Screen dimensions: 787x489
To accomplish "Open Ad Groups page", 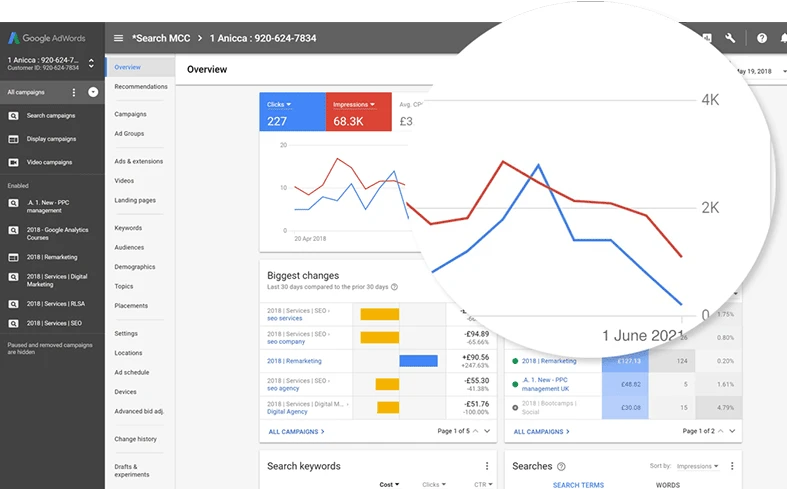I will (129, 134).
